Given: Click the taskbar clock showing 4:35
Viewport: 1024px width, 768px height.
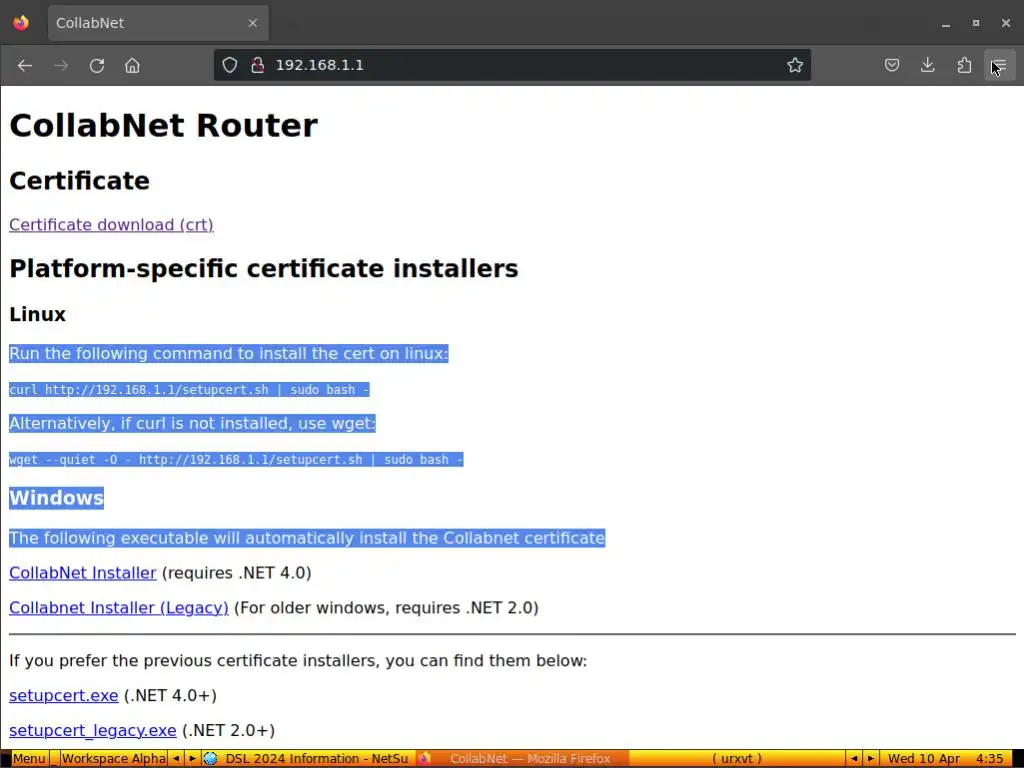Looking at the screenshot, I should (x=989, y=759).
